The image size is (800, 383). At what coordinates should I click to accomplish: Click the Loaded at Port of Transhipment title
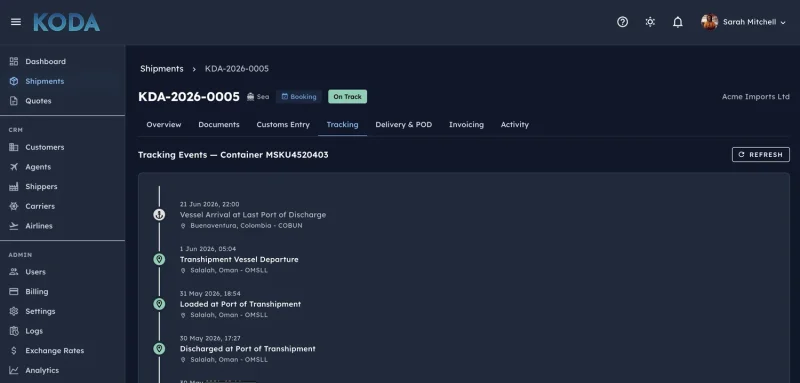[240, 304]
